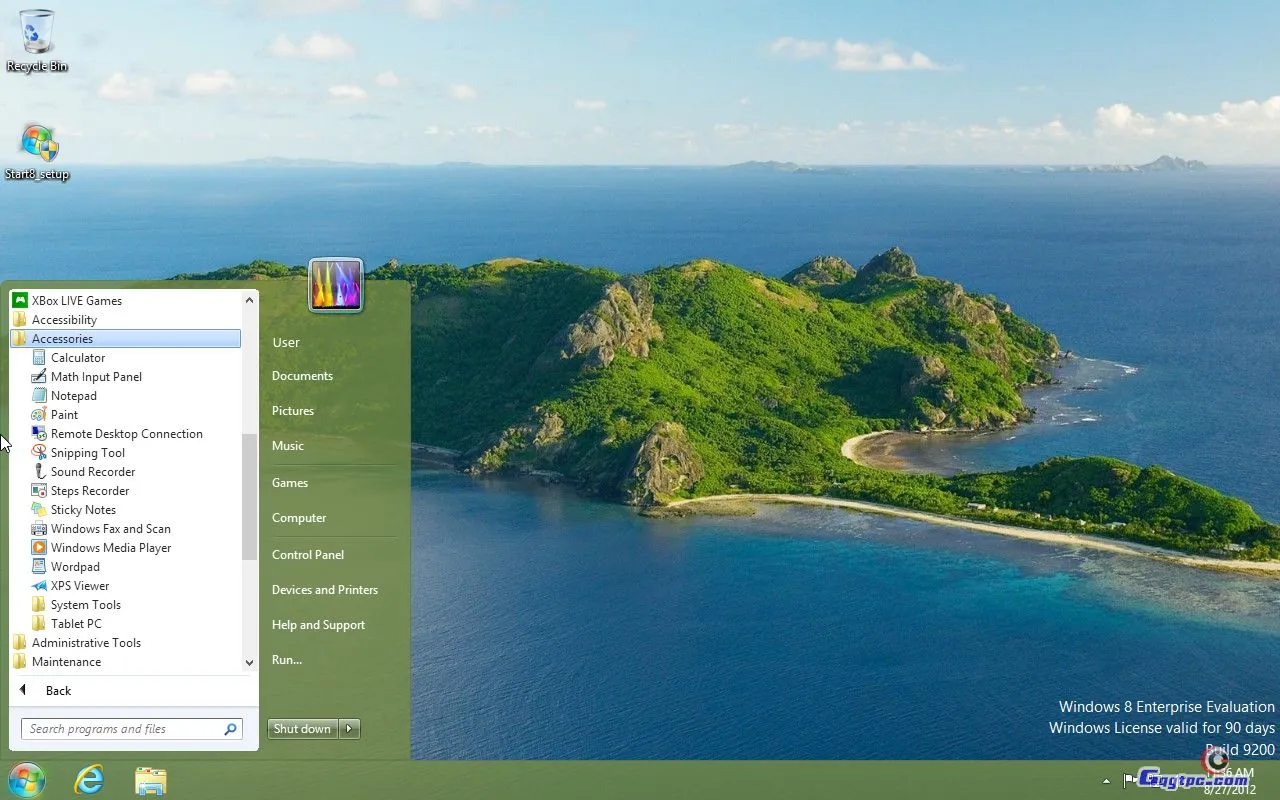Launch Remote Desktop Connection
The width and height of the screenshot is (1280, 800).
126,434
